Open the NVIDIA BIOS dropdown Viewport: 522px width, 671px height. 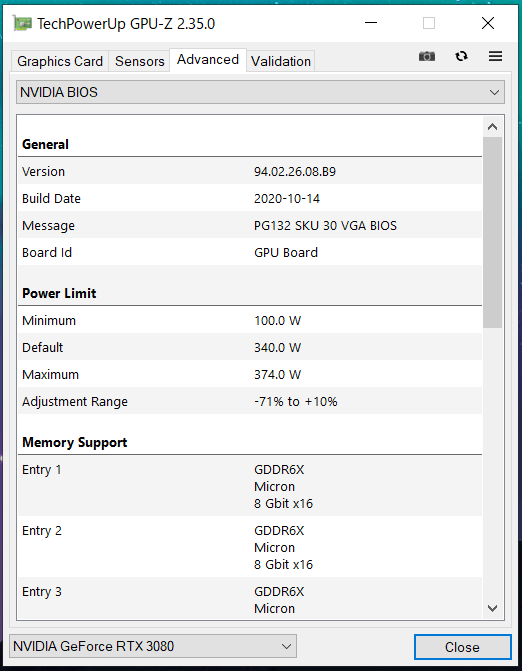(x=260, y=92)
